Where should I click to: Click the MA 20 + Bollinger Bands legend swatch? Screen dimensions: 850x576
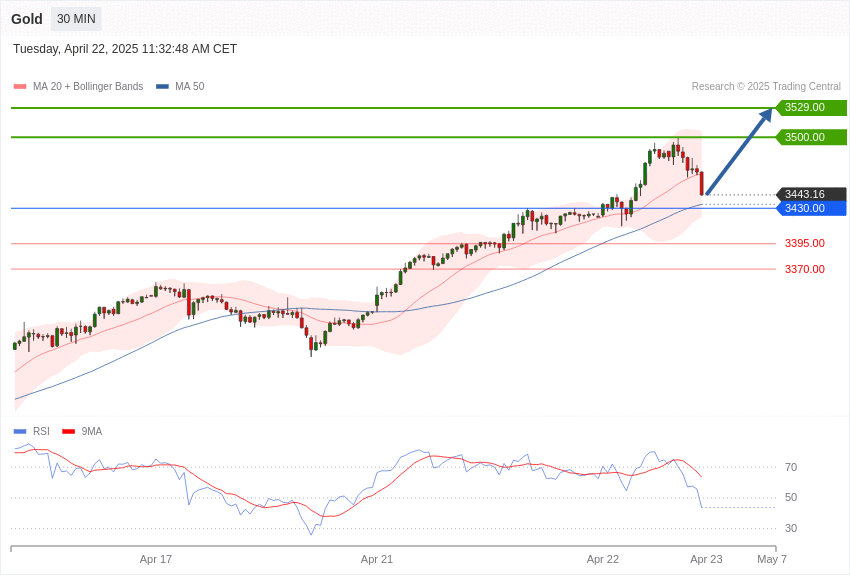click(20, 86)
